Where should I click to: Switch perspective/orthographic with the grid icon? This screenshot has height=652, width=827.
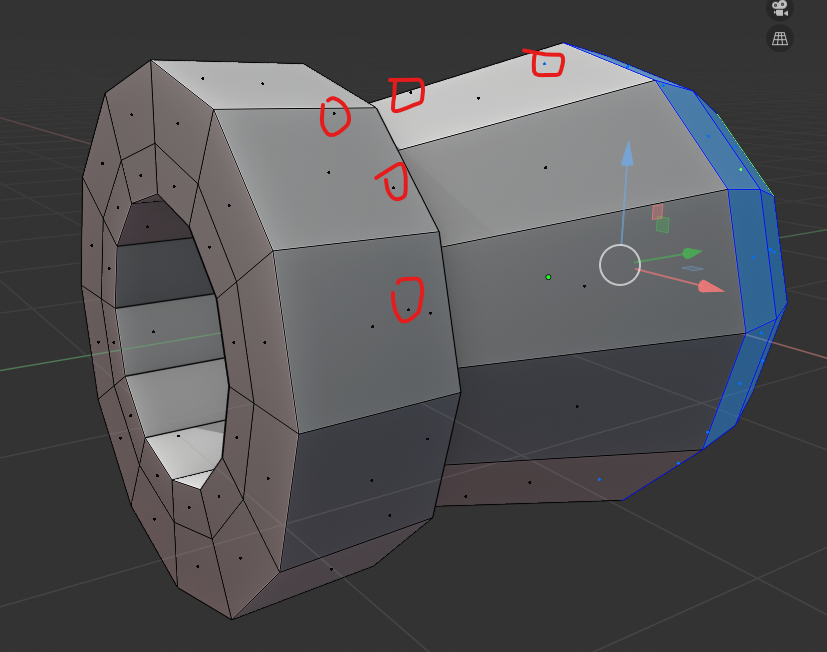click(780, 39)
